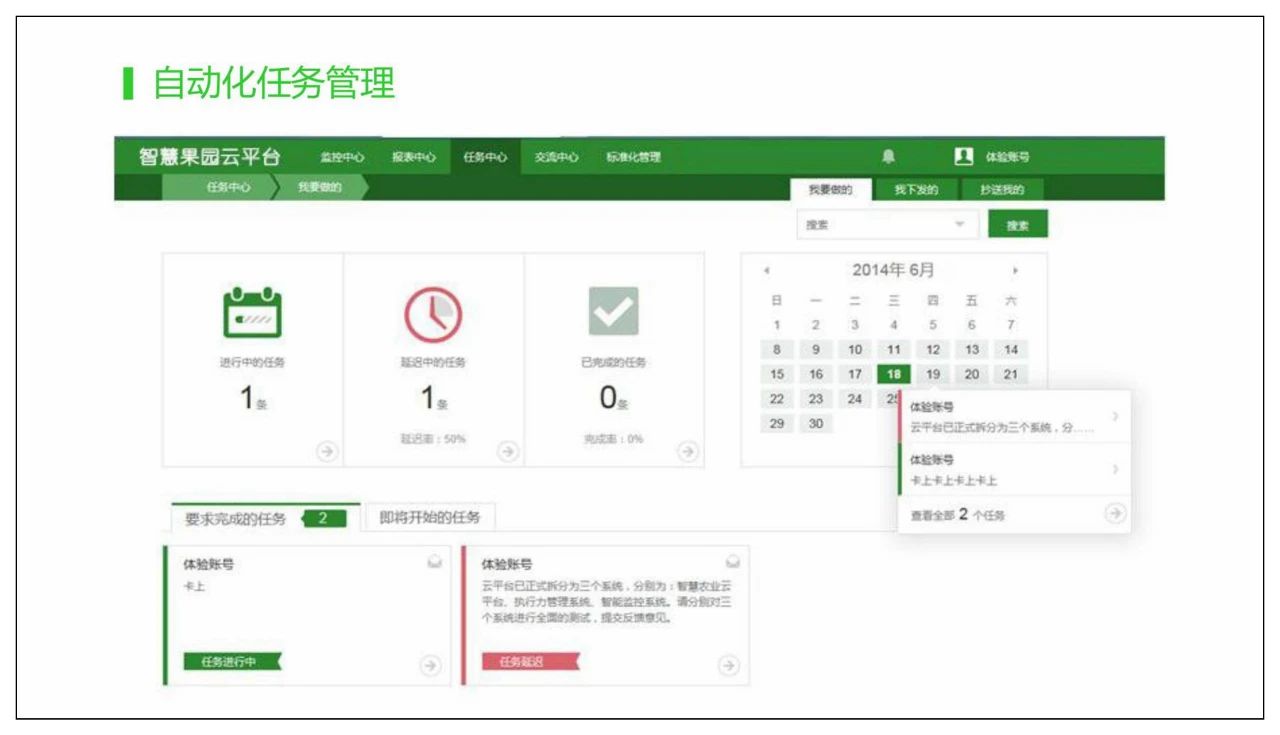The width and height of the screenshot is (1280, 735).
Task: Click the red clock 延迟中的任务 icon
Action: click(x=432, y=313)
